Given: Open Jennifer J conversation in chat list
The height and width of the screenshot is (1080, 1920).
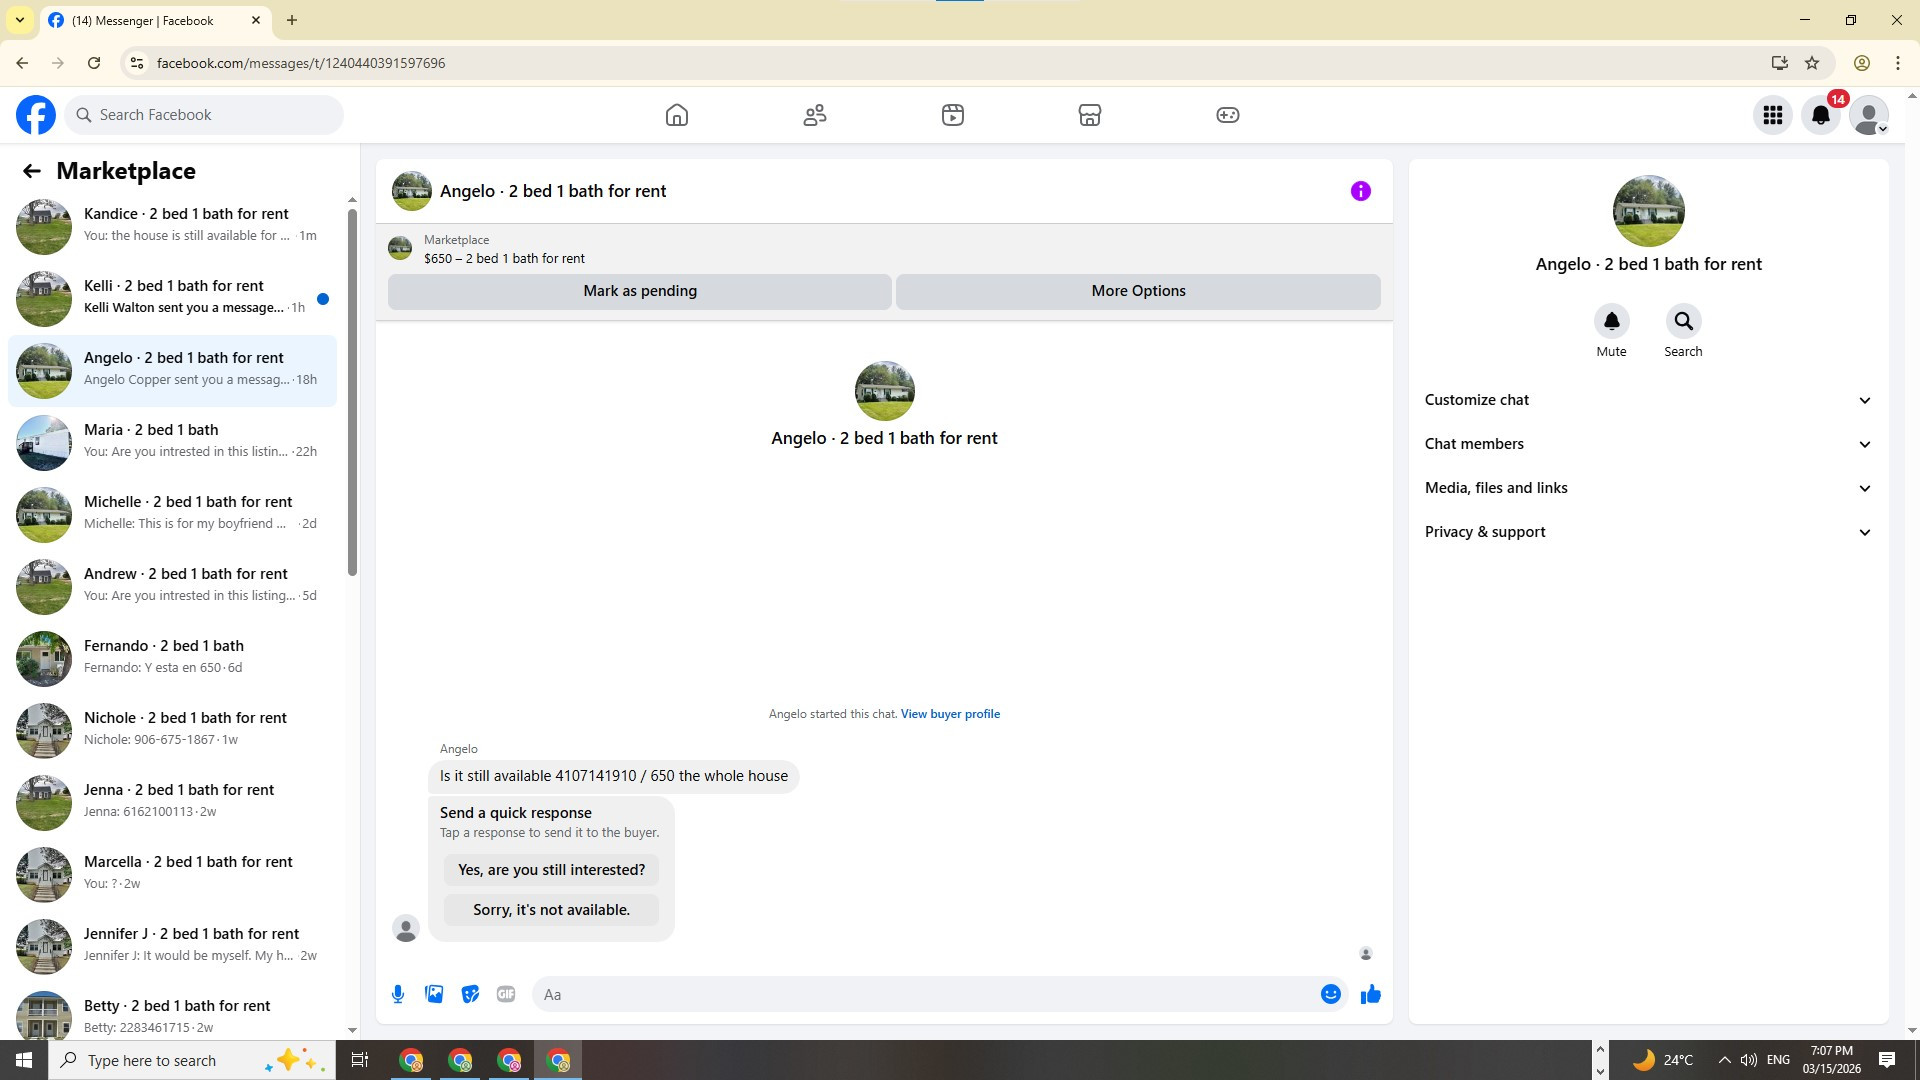Looking at the screenshot, I should (x=172, y=946).
